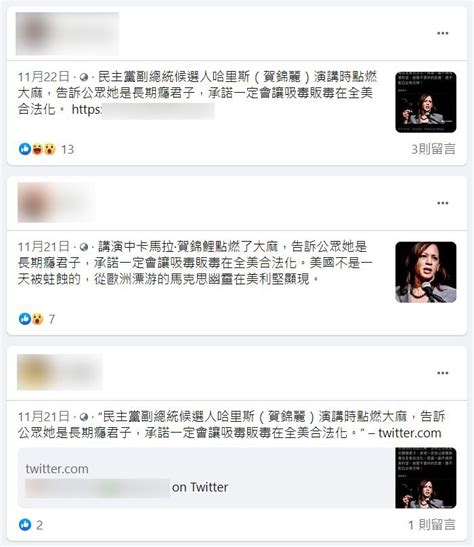Viewport: 474px width, 547px height.
Task: Open the second post's three-dot options menu
Action: click(442, 203)
